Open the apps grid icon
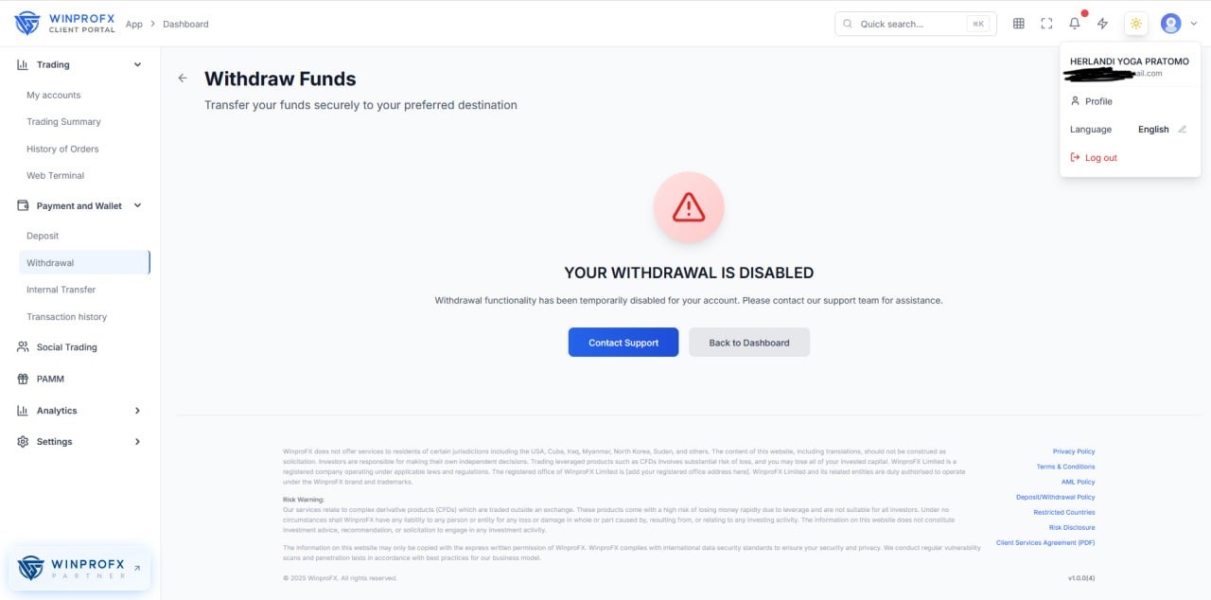The height and width of the screenshot is (600, 1211). click(1019, 24)
